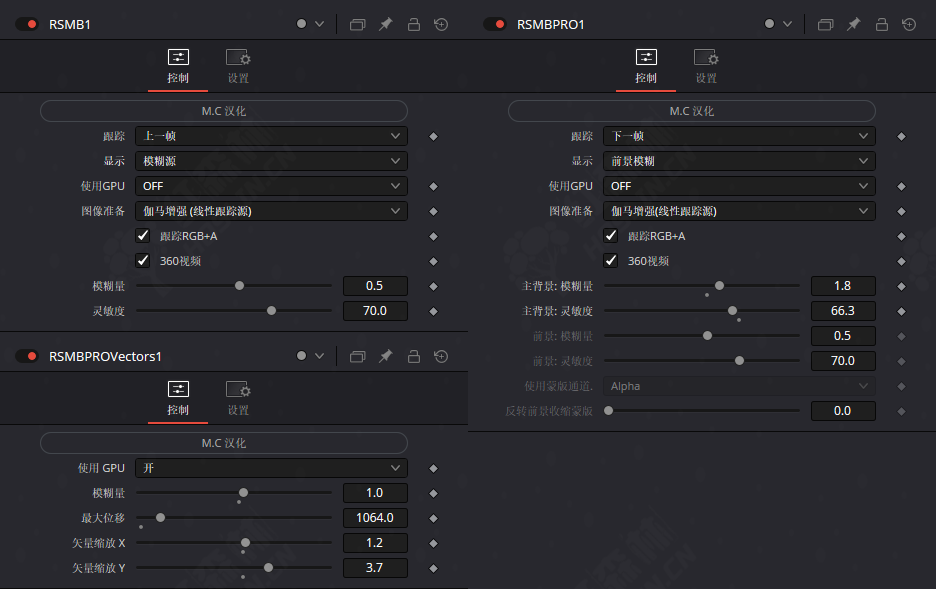The height and width of the screenshot is (589, 936).
Task: Click RSMB1 versions icon
Action: coord(358,24)
